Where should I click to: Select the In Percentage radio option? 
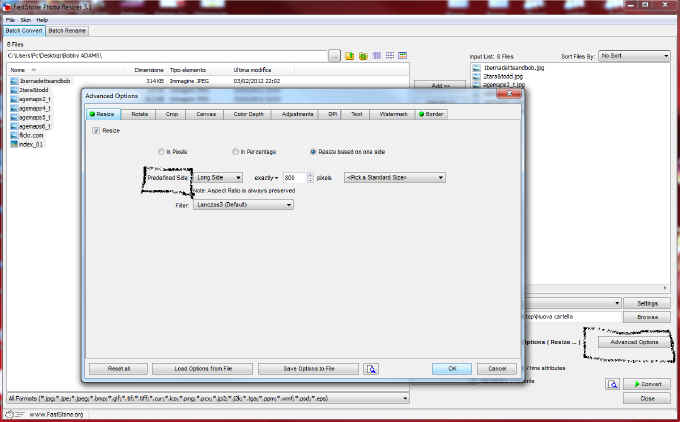pos(235,152)
